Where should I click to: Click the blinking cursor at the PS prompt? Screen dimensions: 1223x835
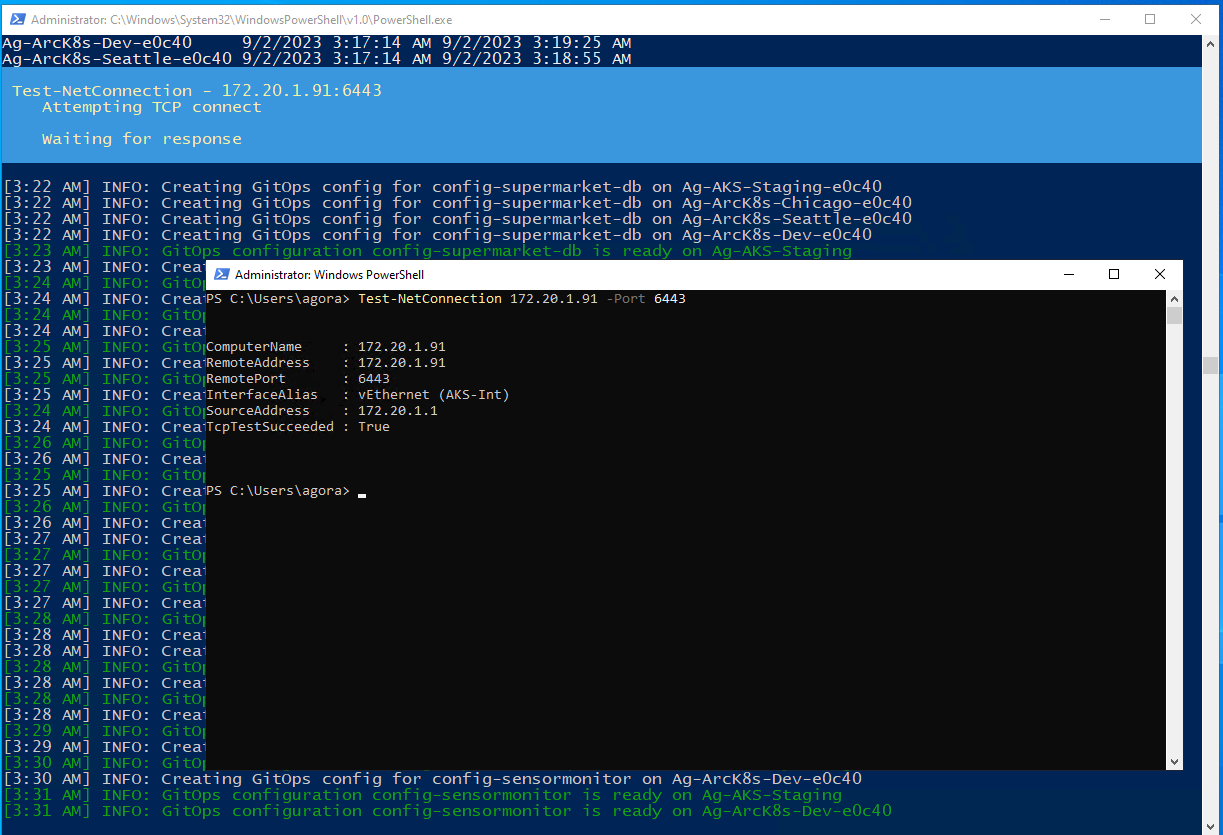(x=361, y=491)
